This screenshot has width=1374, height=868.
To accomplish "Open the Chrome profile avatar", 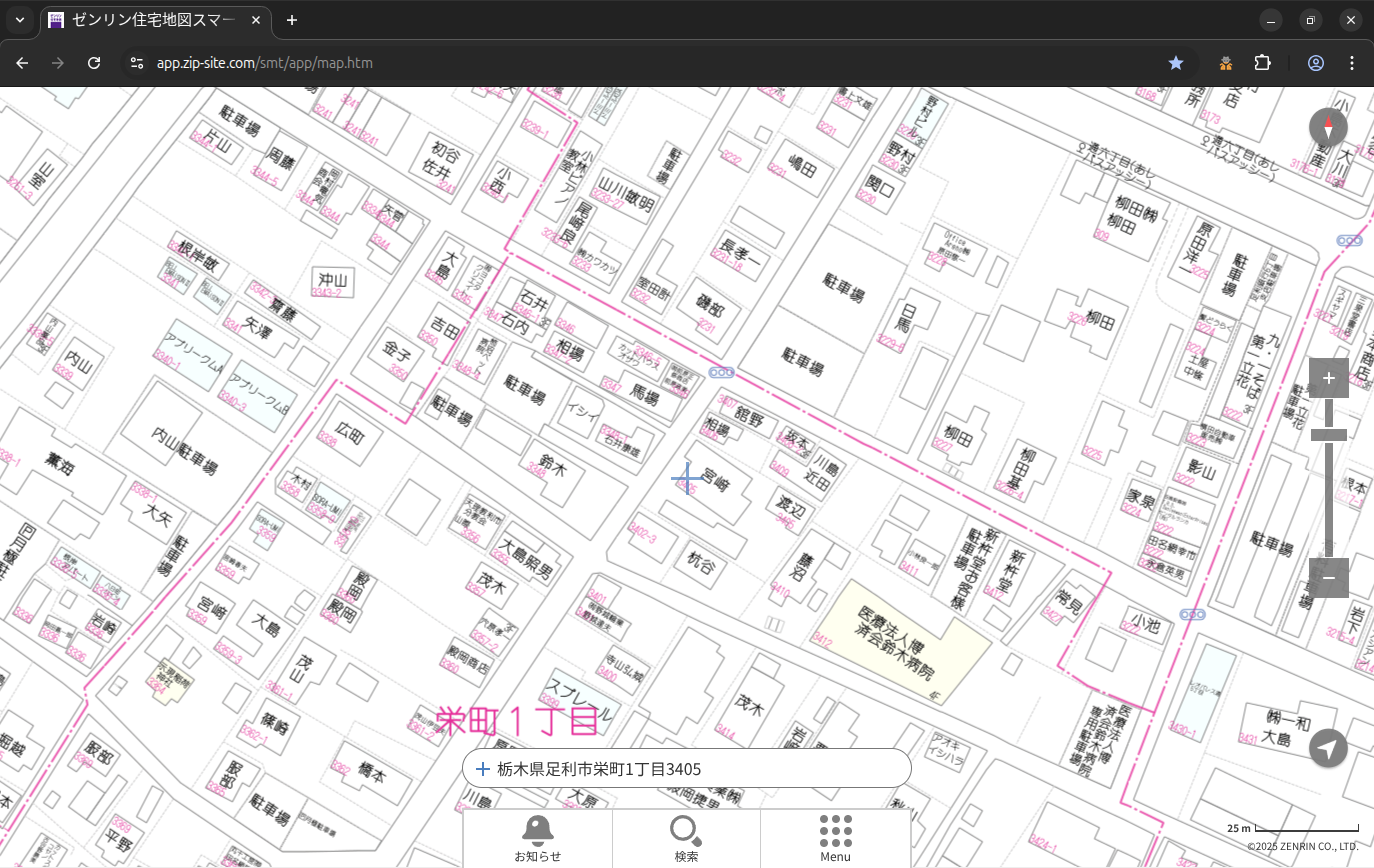I will pyautogui.click(x=1315, y=63).
